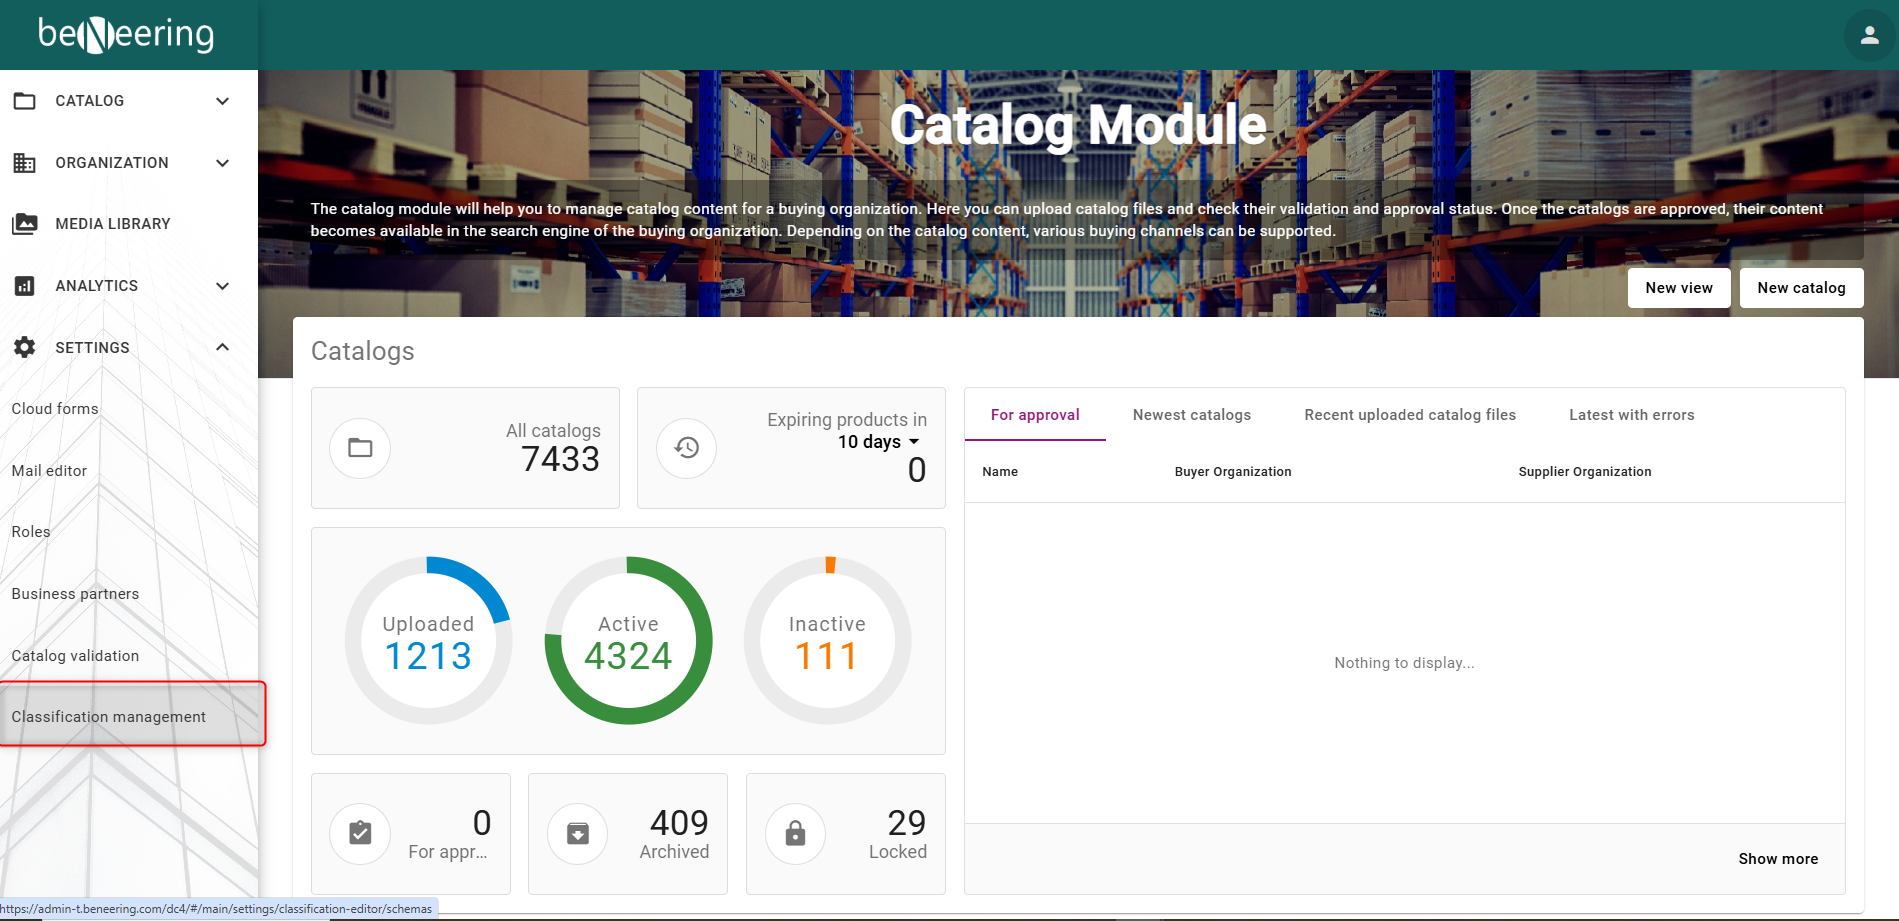Viewport: 1899px width, 921px height.
Task: Click the New catalog button
Action: click(x=1801, y=288)
